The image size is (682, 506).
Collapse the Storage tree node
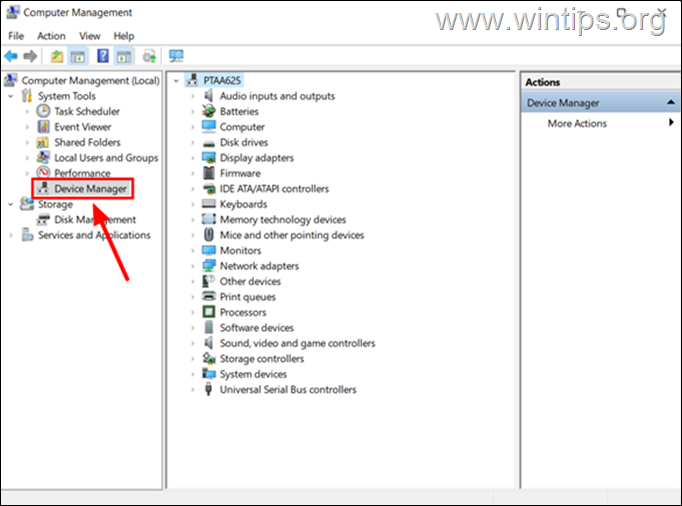pos(11,204)
